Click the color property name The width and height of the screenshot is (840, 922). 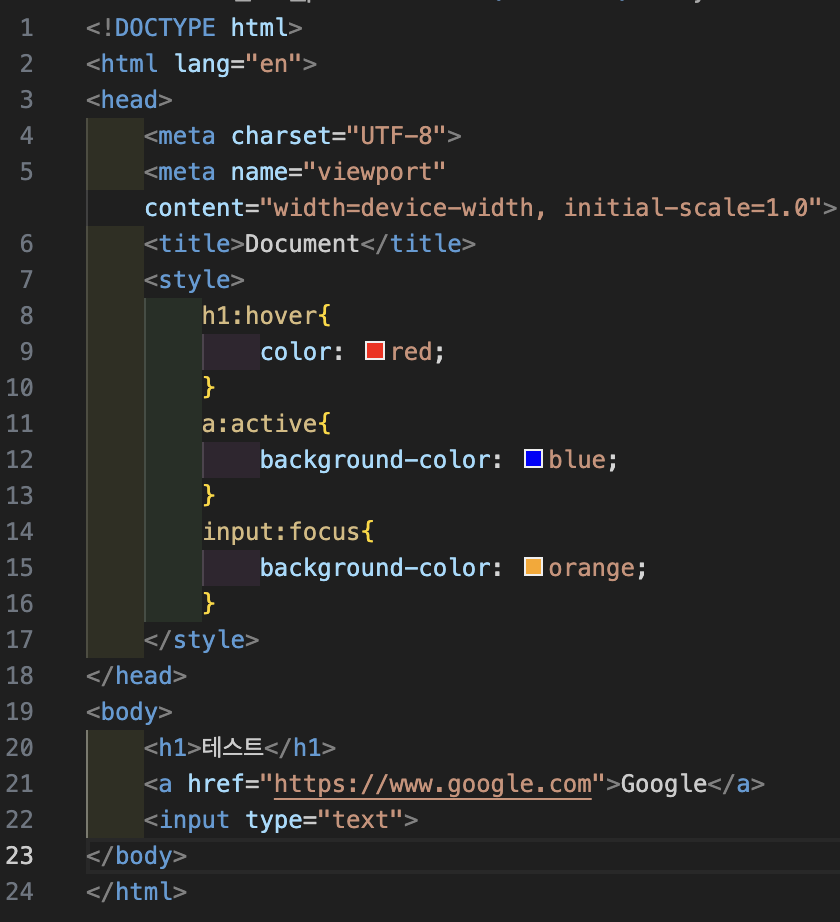click(294, 352)
